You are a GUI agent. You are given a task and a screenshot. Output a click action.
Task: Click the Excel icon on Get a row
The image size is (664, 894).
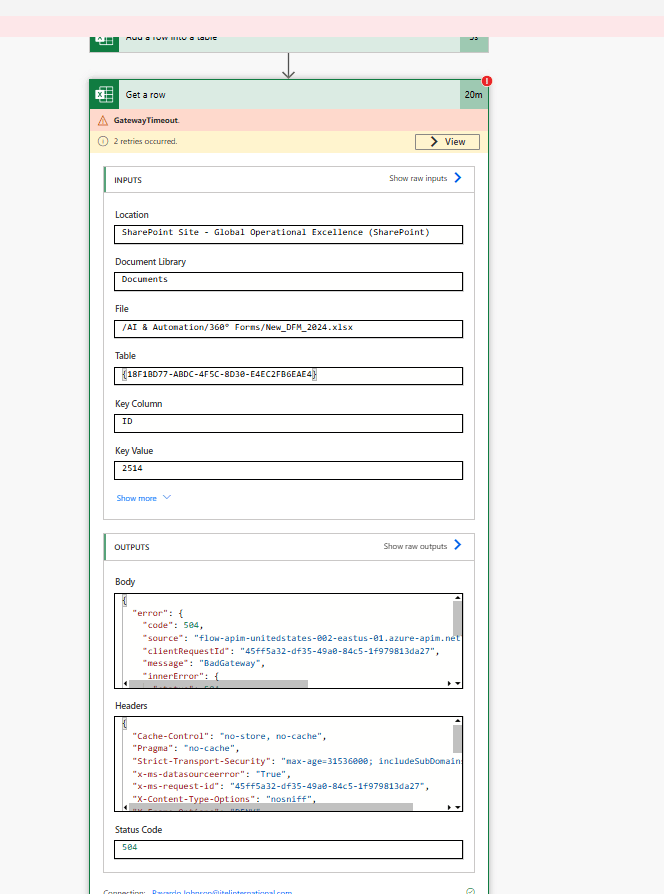(104, 95)
